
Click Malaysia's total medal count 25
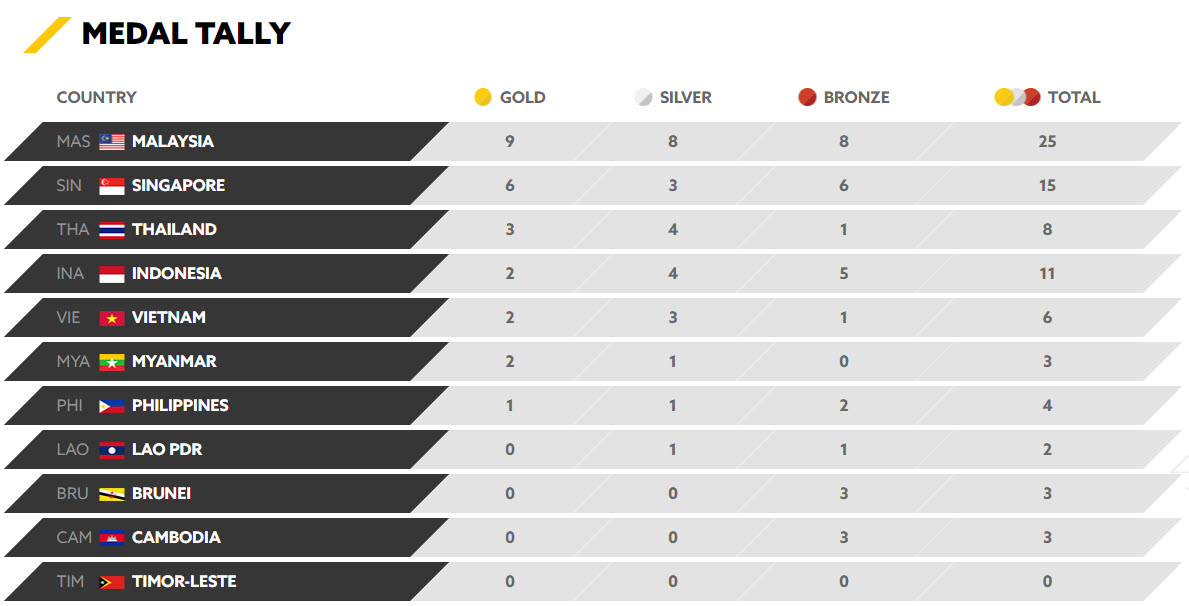[x=1047, y=142]
